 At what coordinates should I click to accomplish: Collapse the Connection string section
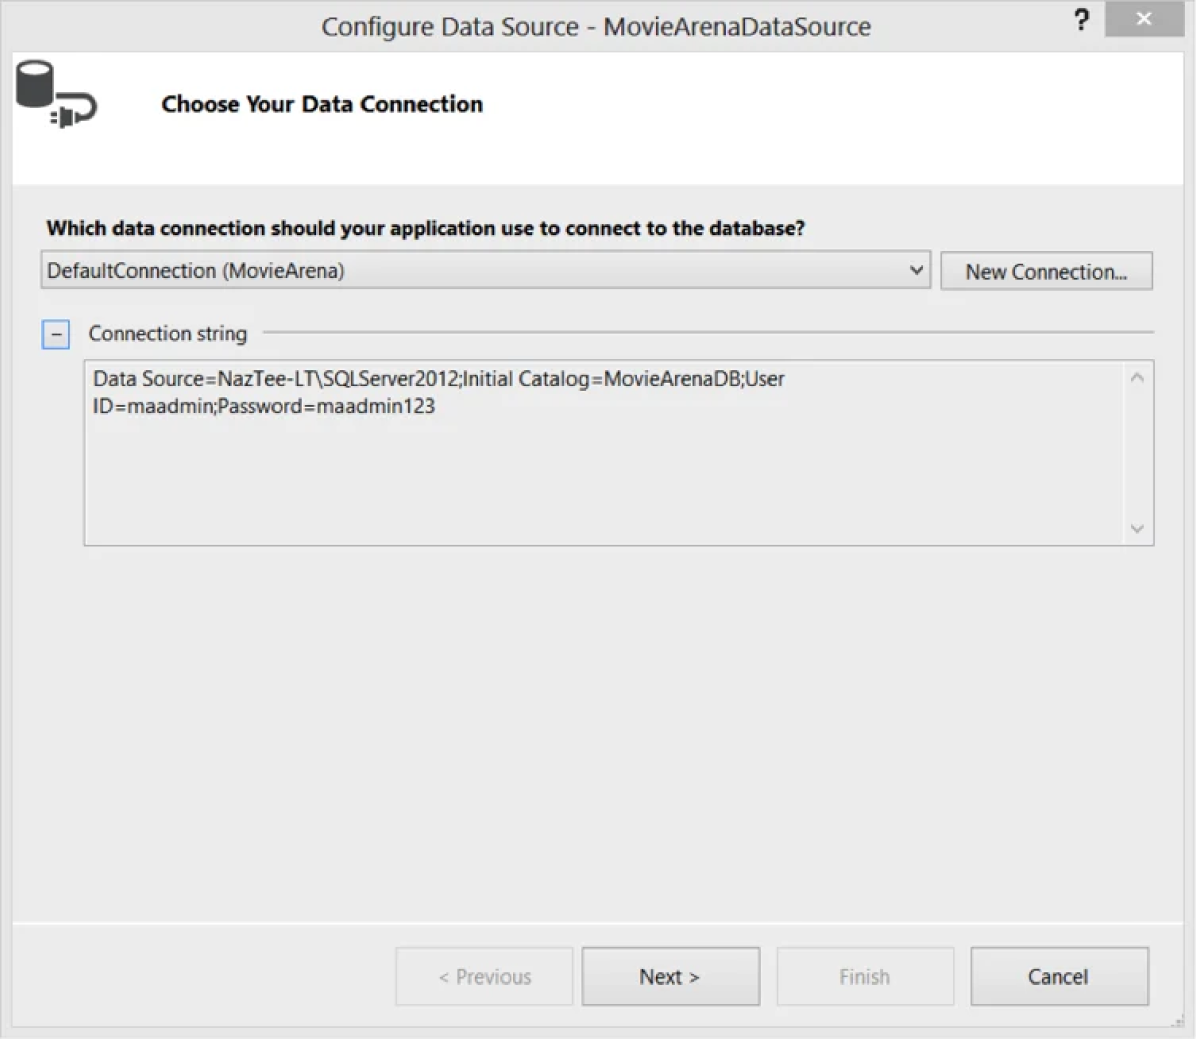(x=56, y=334)
